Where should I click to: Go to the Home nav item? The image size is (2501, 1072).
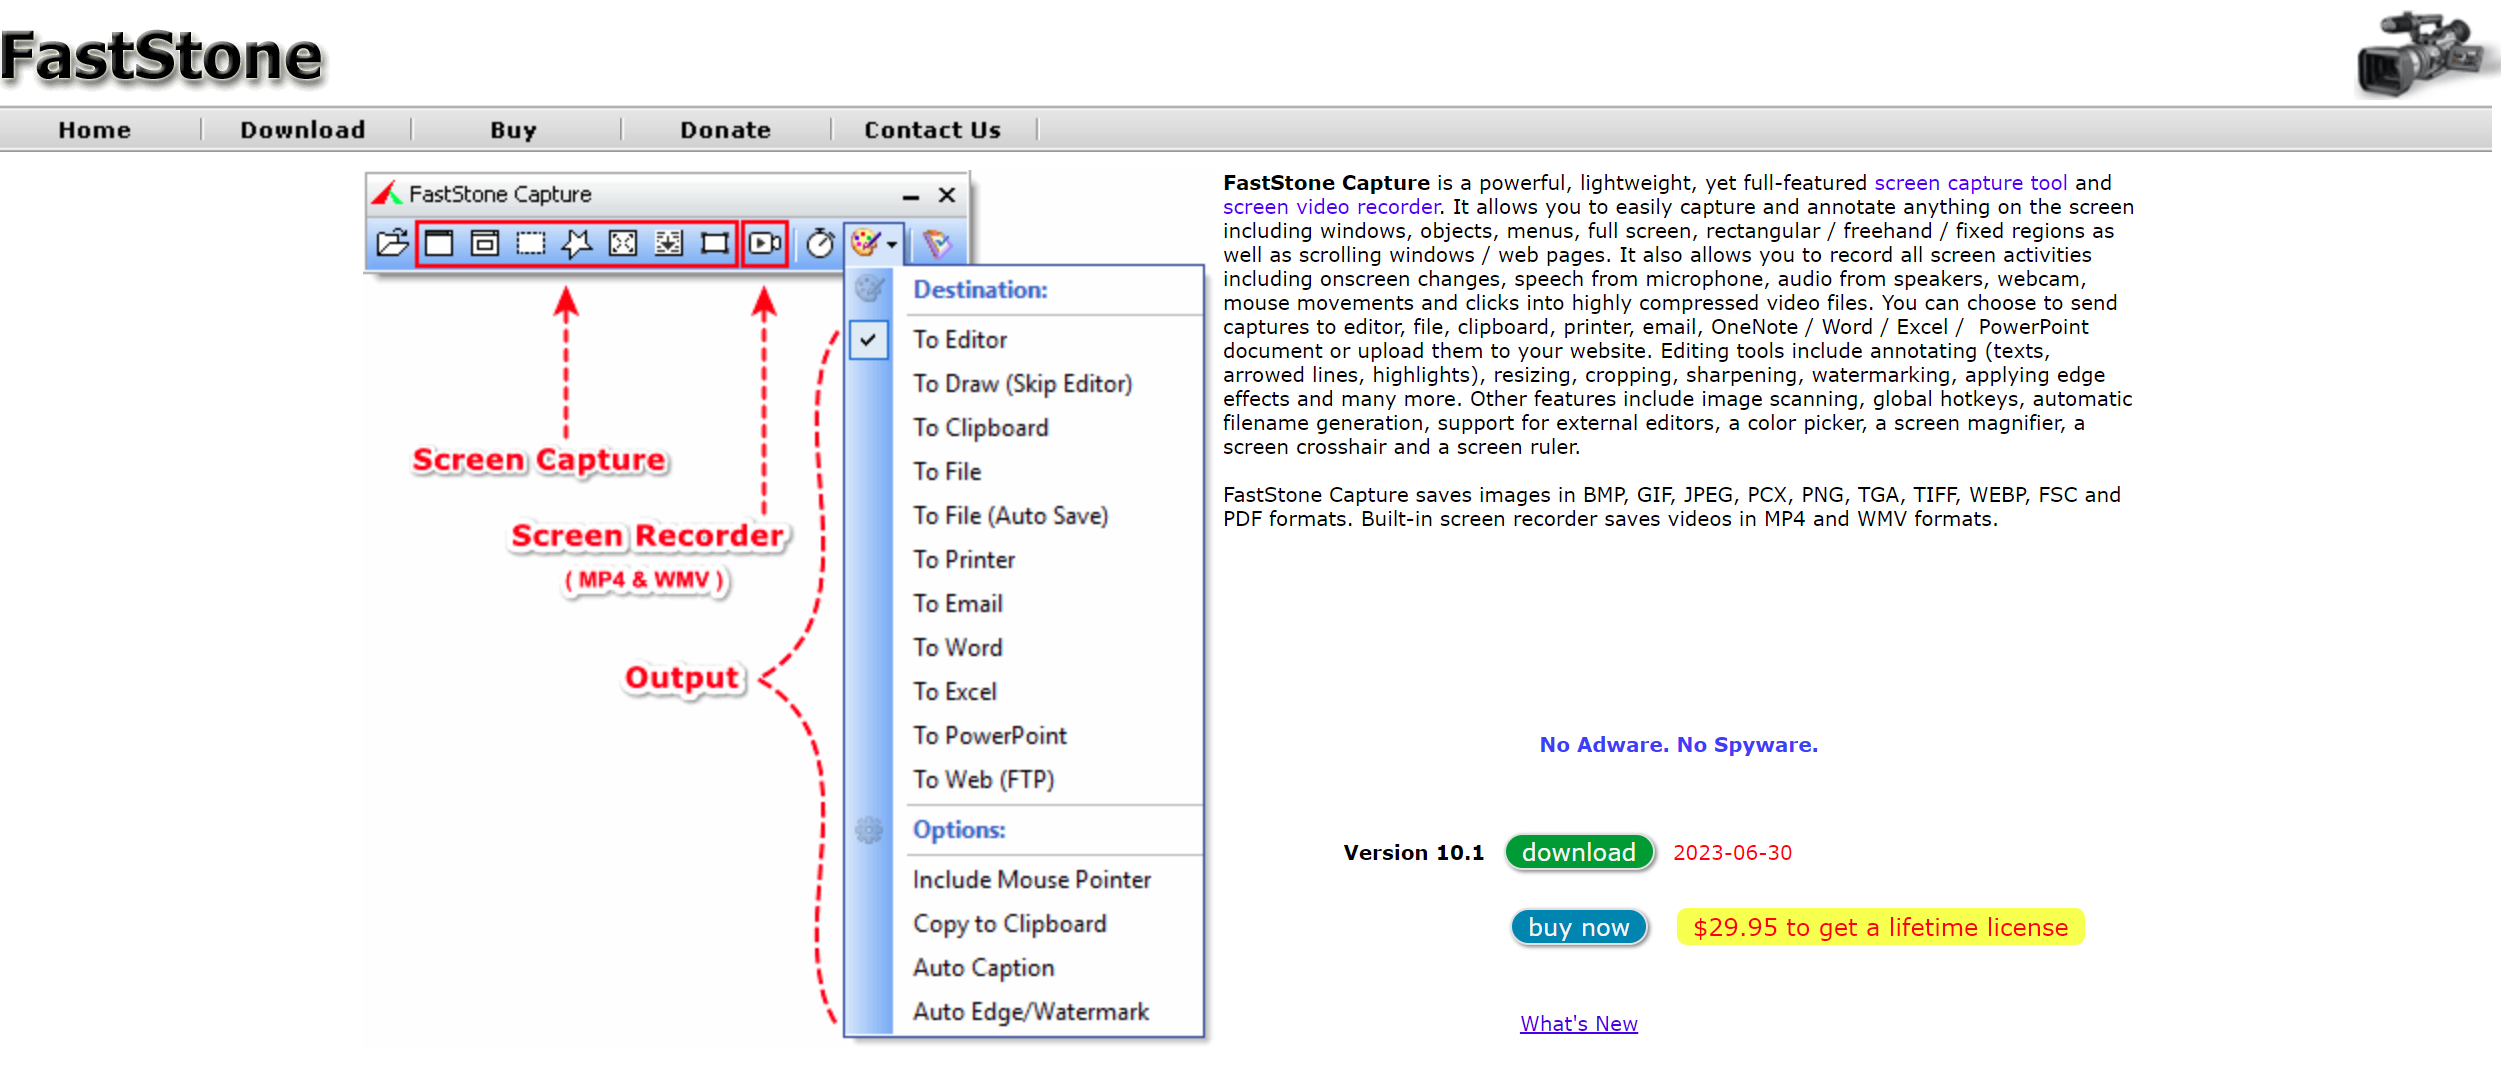(95, 130)
